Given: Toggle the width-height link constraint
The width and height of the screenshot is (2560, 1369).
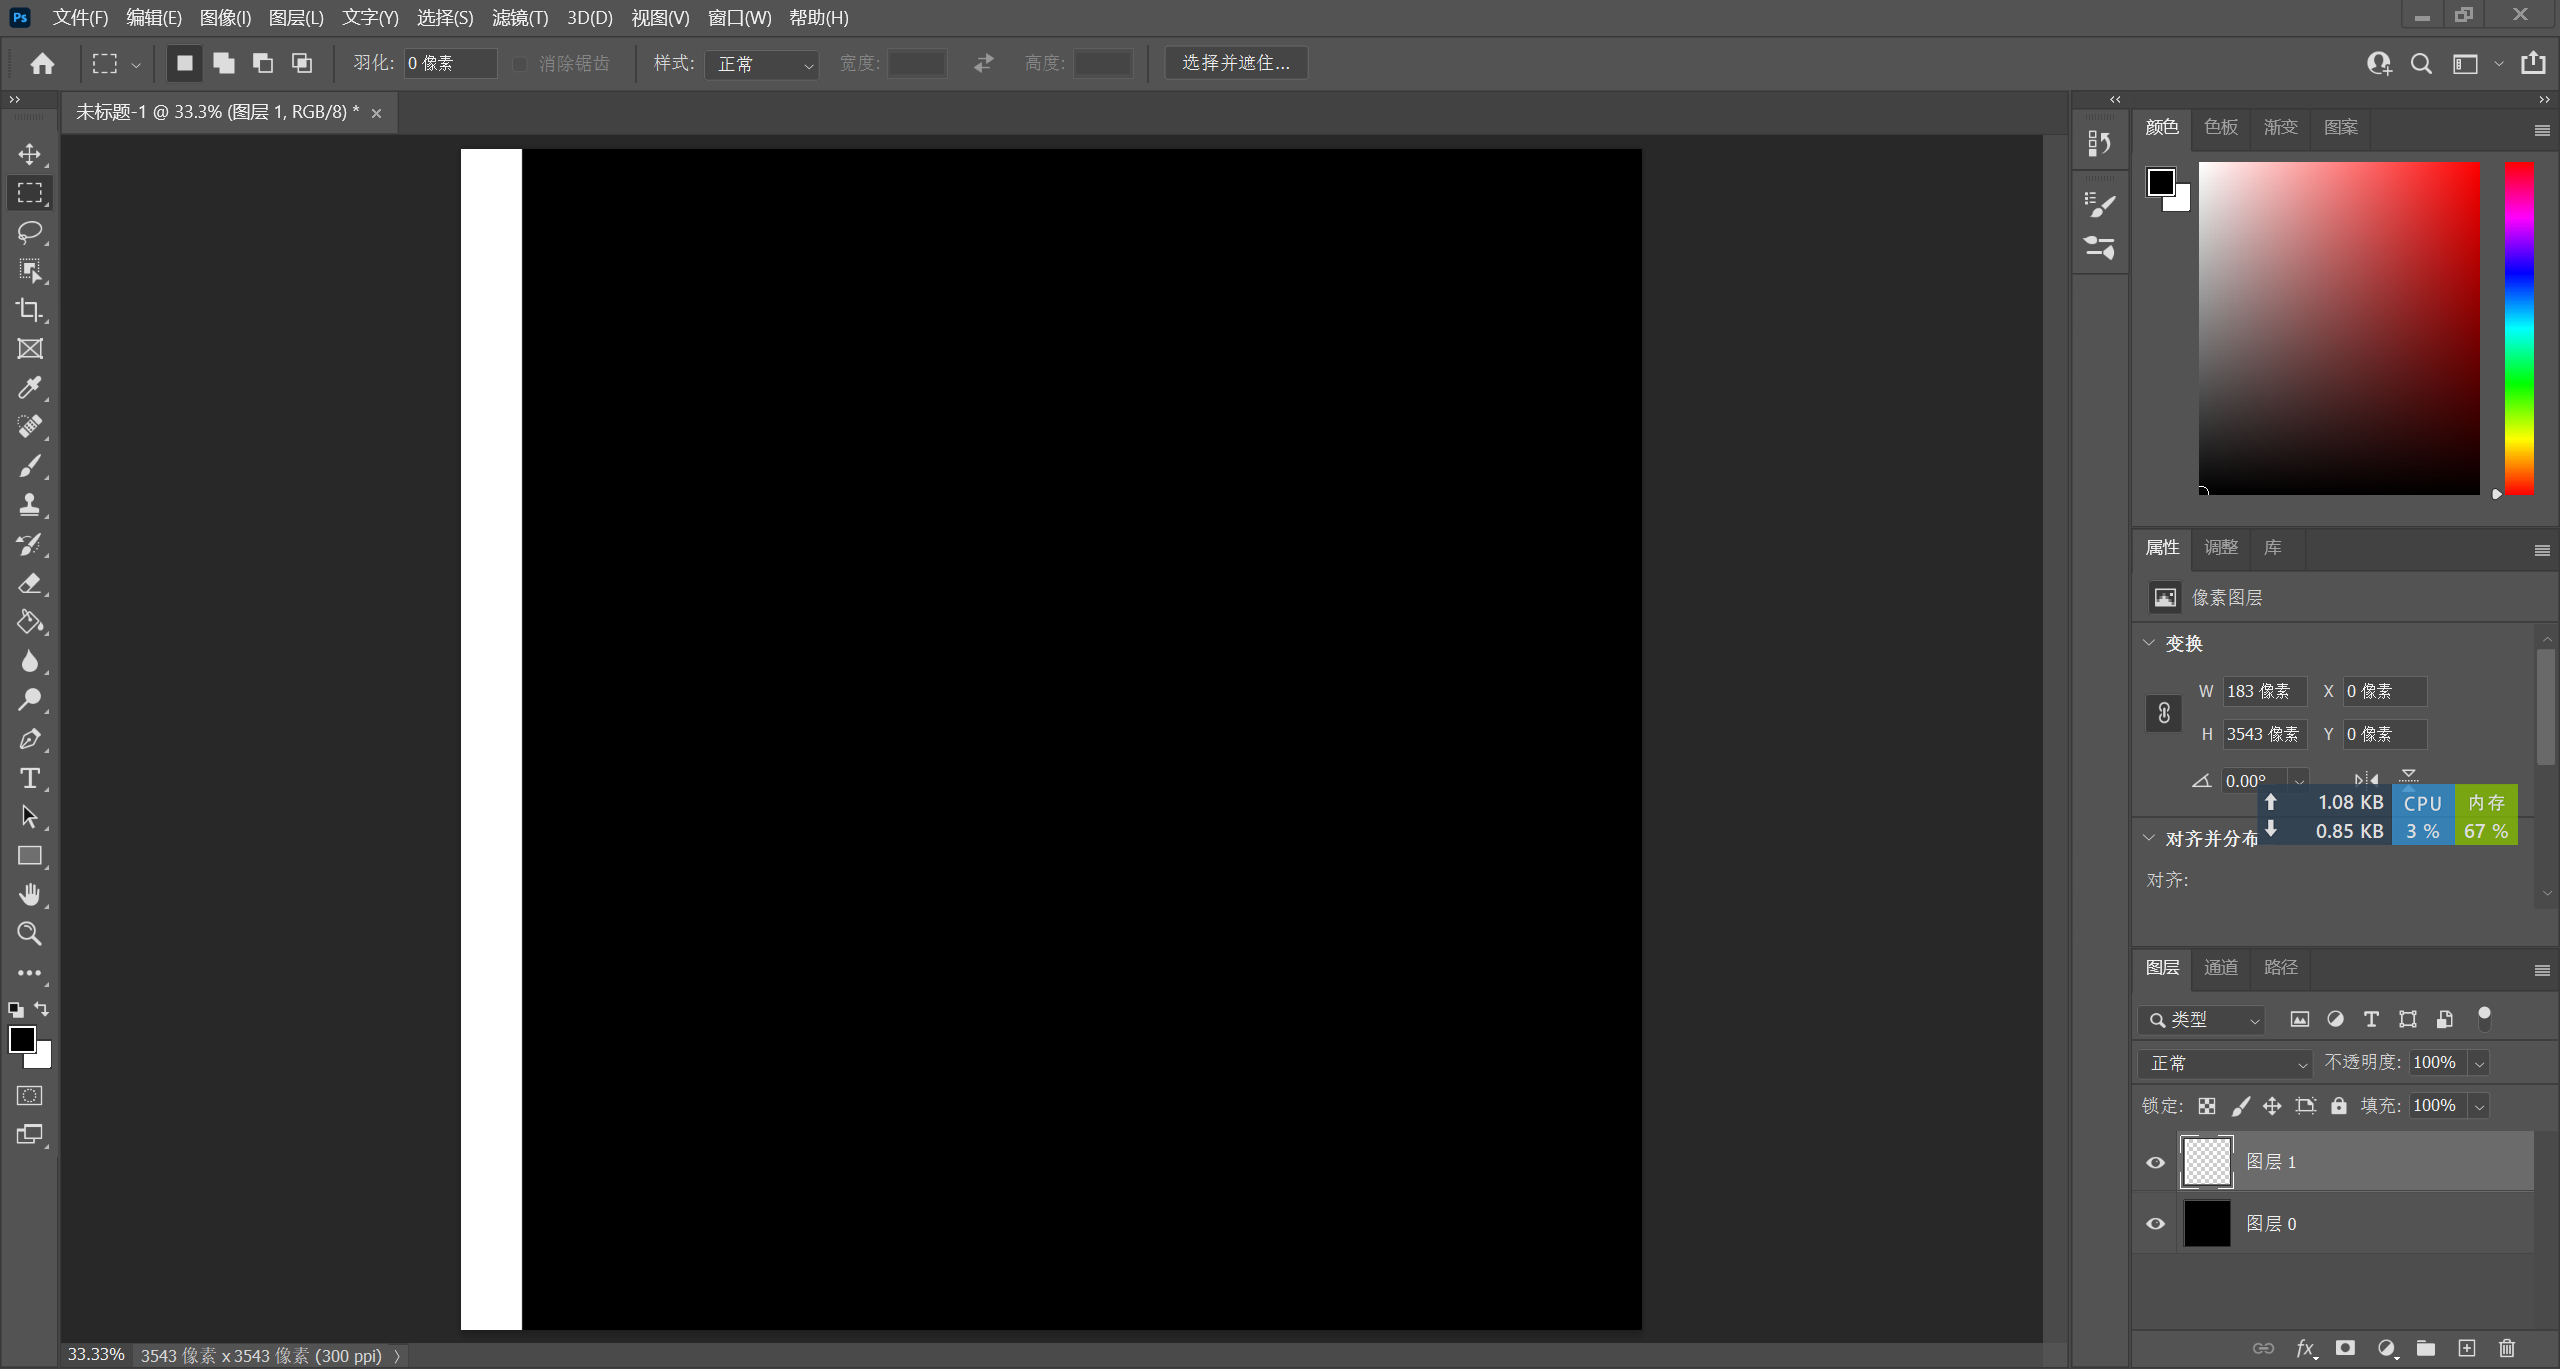Looking at the screenshot, I should point(2164,713).
